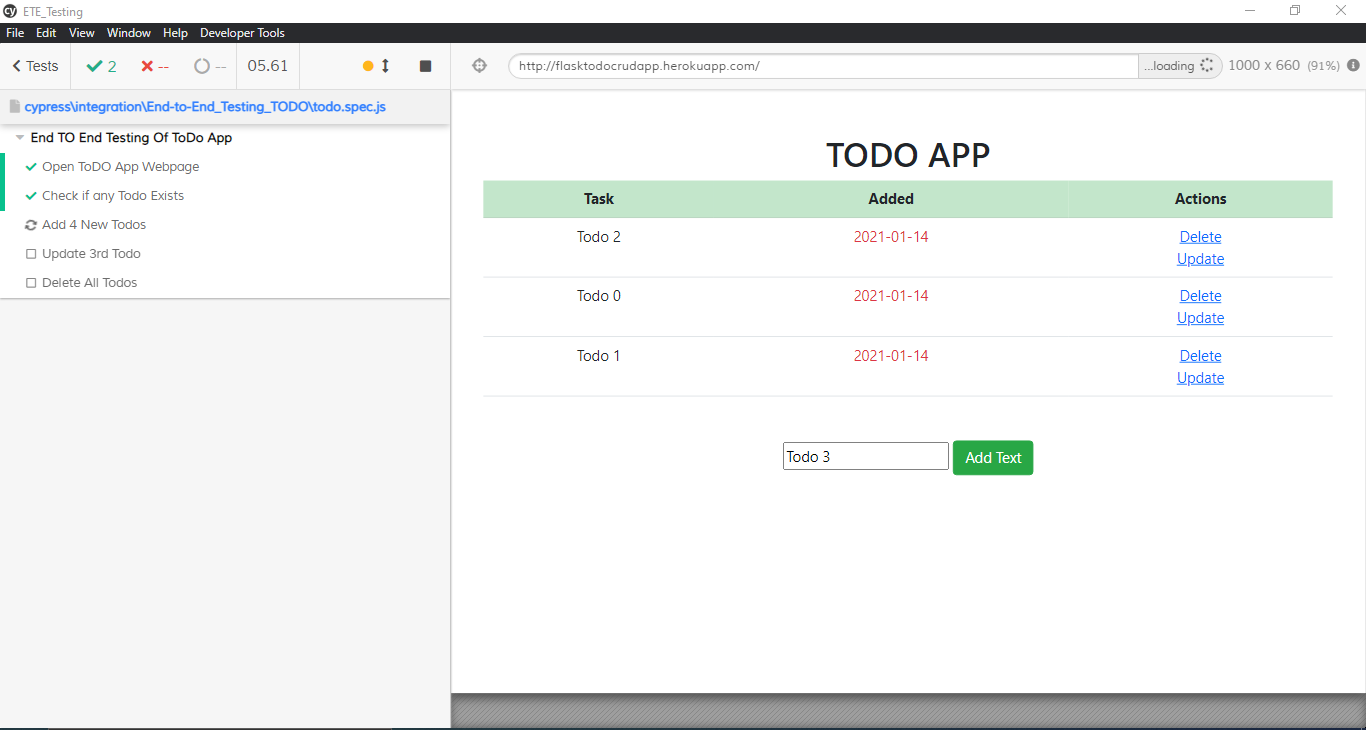The image size is (1366, 730).
Task: Select the failed tests filter icon
Action: pyautogui.click(x=148, y=65)
